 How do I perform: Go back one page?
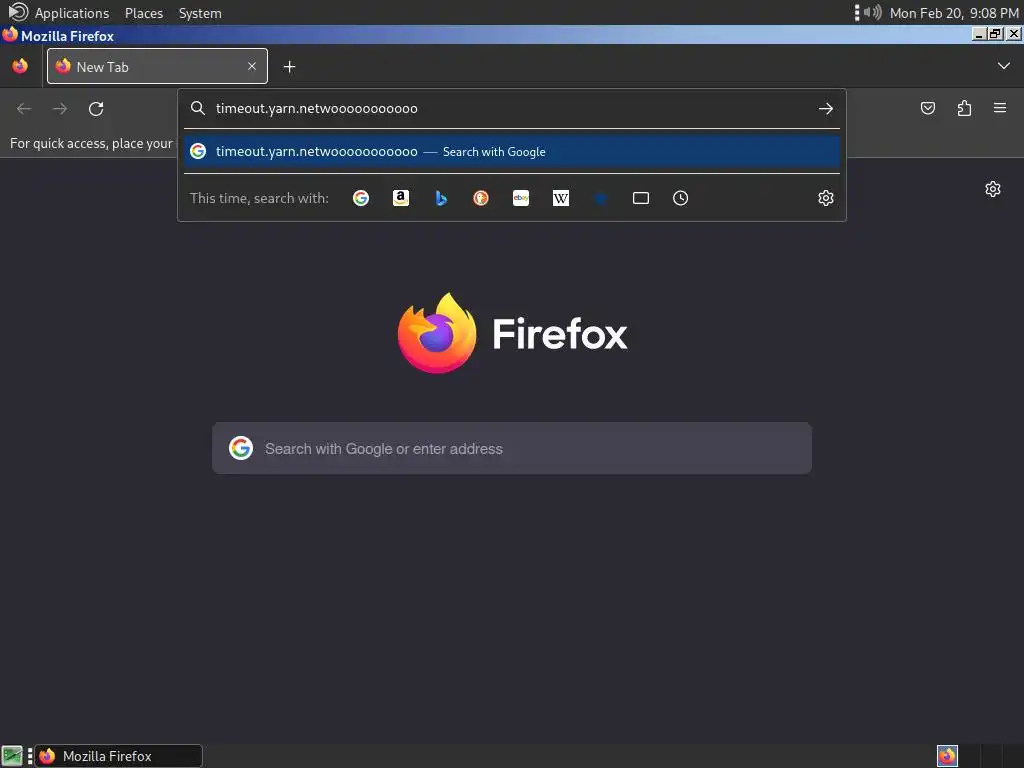pos(24,108)
